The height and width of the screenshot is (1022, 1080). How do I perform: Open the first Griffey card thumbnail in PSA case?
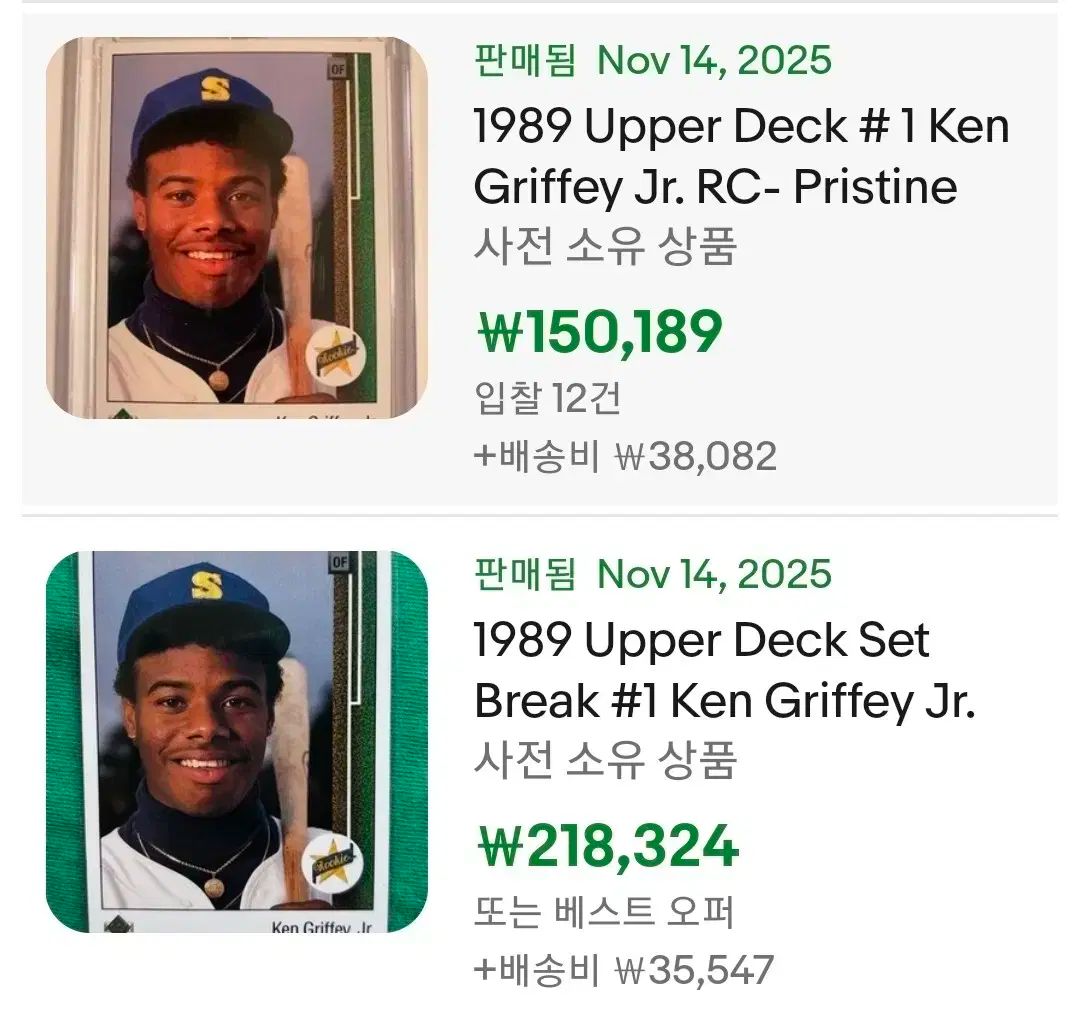[236, 228]
